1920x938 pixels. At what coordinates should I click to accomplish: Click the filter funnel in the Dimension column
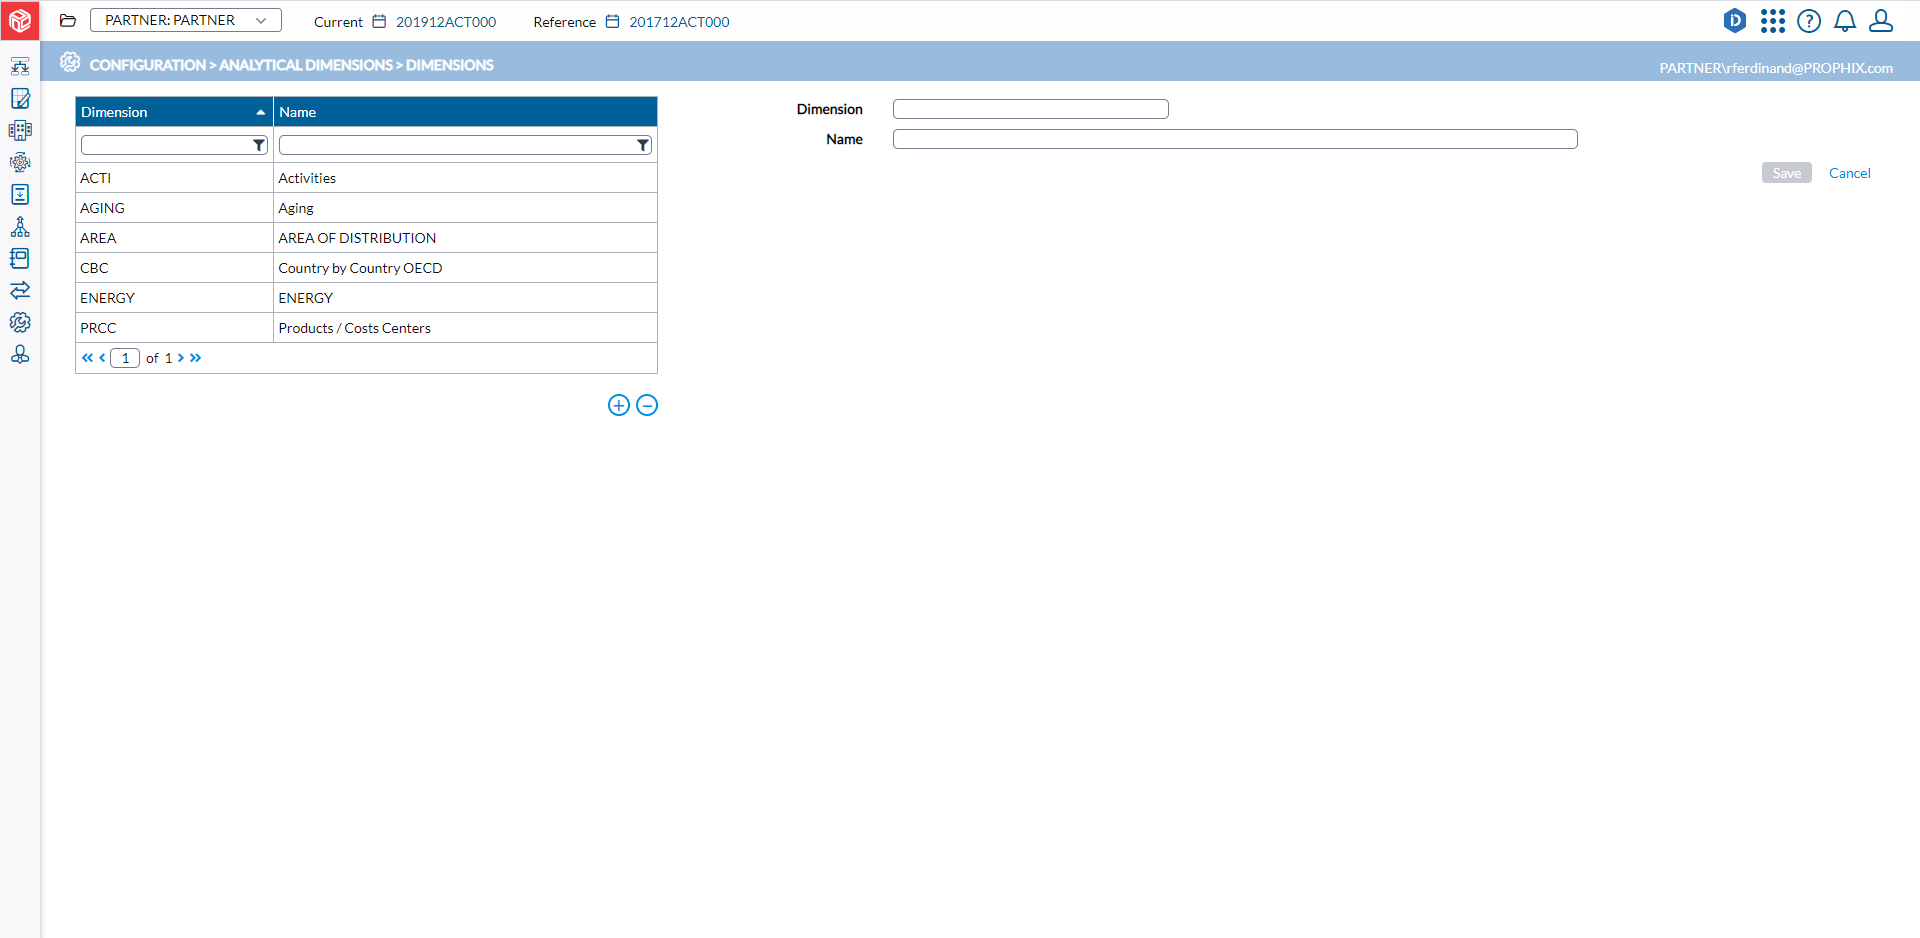pos(259,146)
